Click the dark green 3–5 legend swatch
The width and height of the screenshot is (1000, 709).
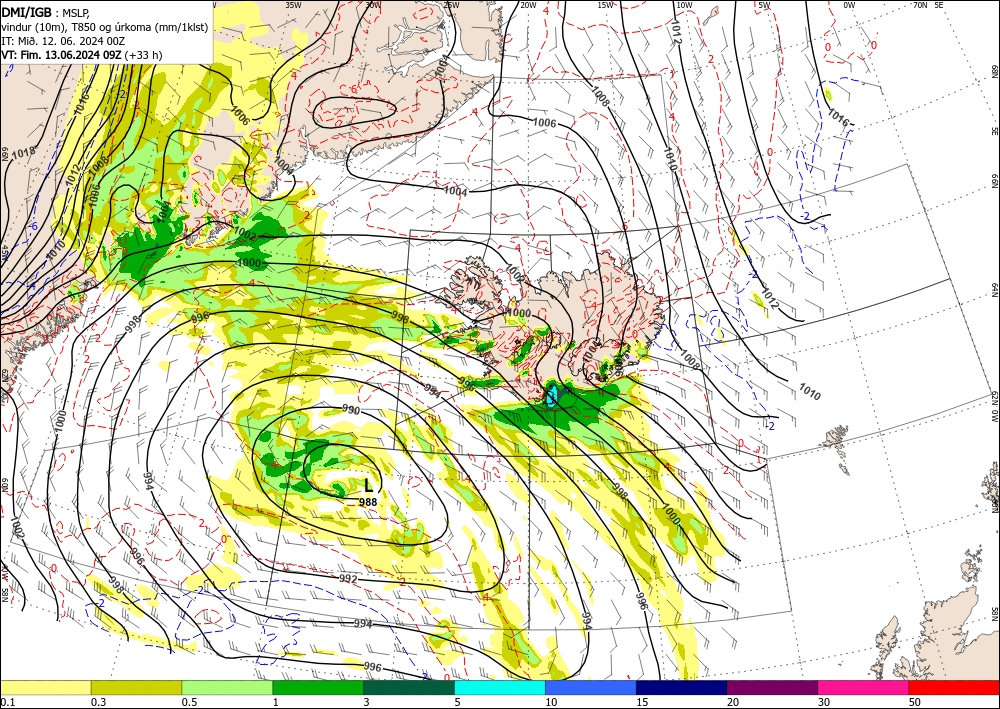coord(409,687)
